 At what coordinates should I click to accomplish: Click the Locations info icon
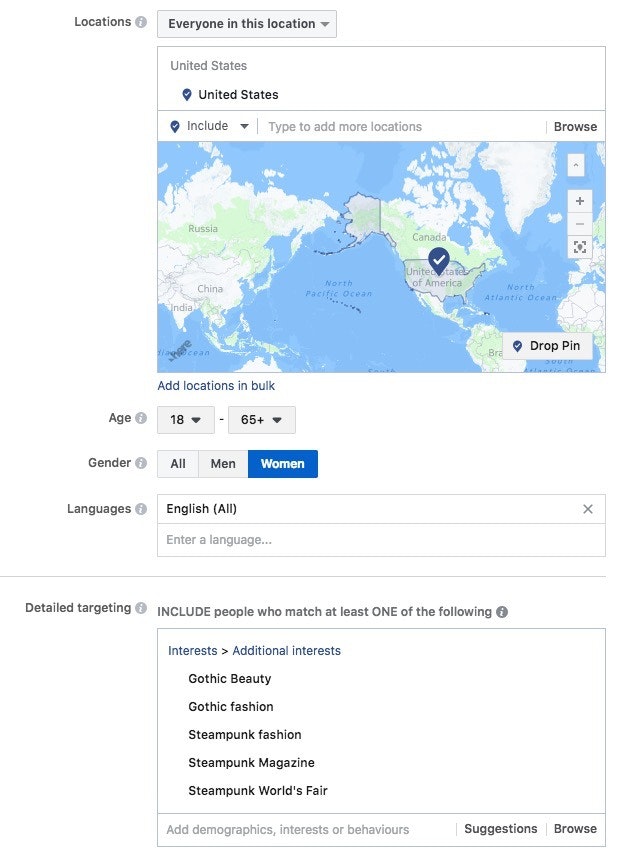pos(141,22)
